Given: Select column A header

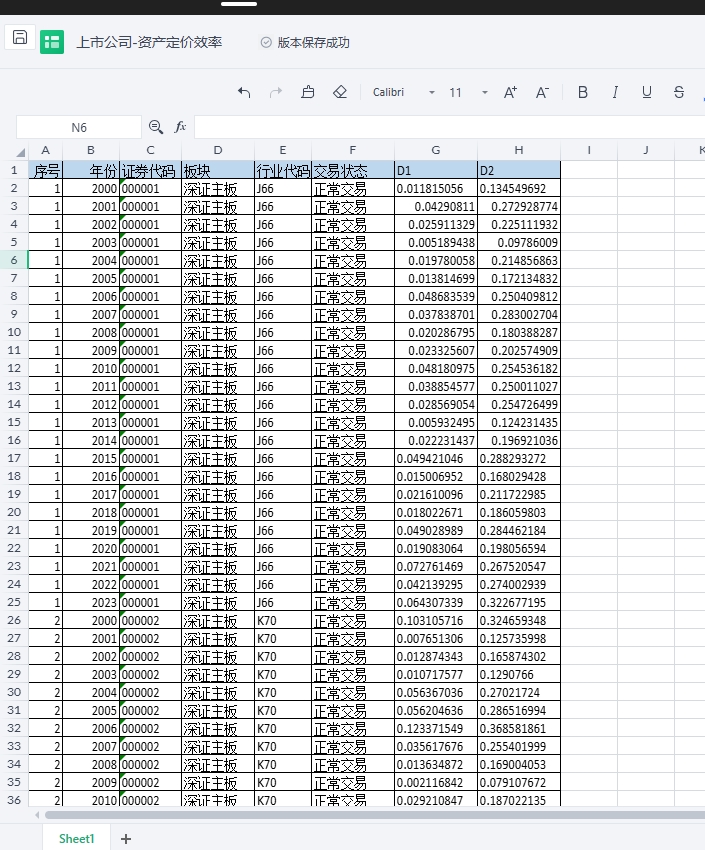Looking at the screenshot, I should (46, 150).
